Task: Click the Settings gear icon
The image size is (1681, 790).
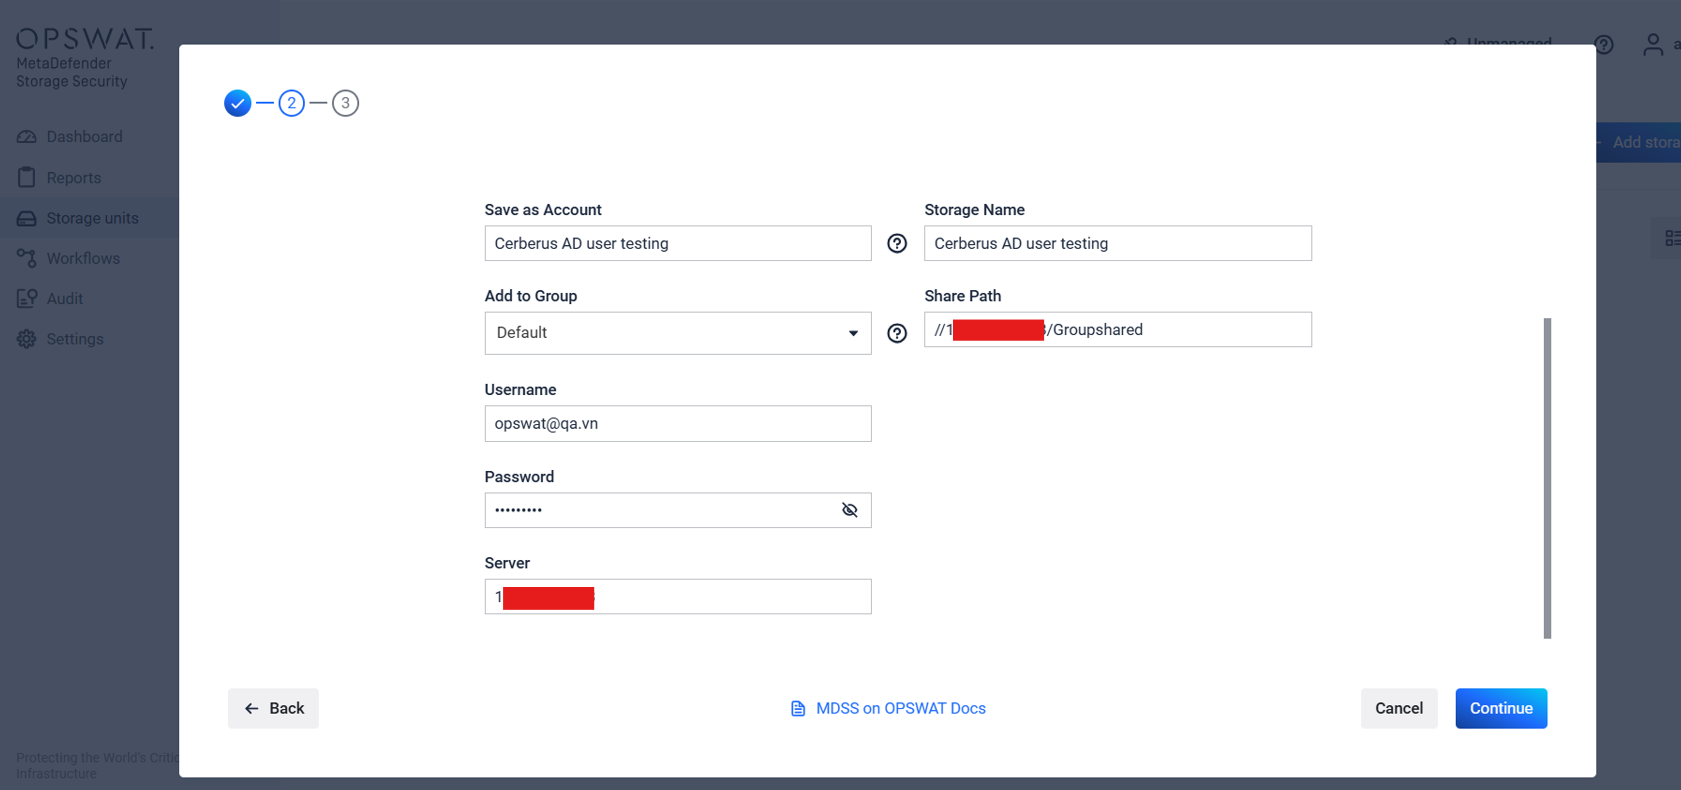Action: click(27, 339)
